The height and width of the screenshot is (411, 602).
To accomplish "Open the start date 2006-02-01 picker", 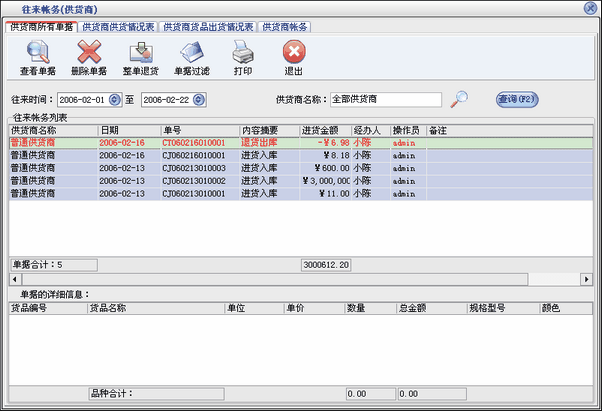I will click(115, 100).
